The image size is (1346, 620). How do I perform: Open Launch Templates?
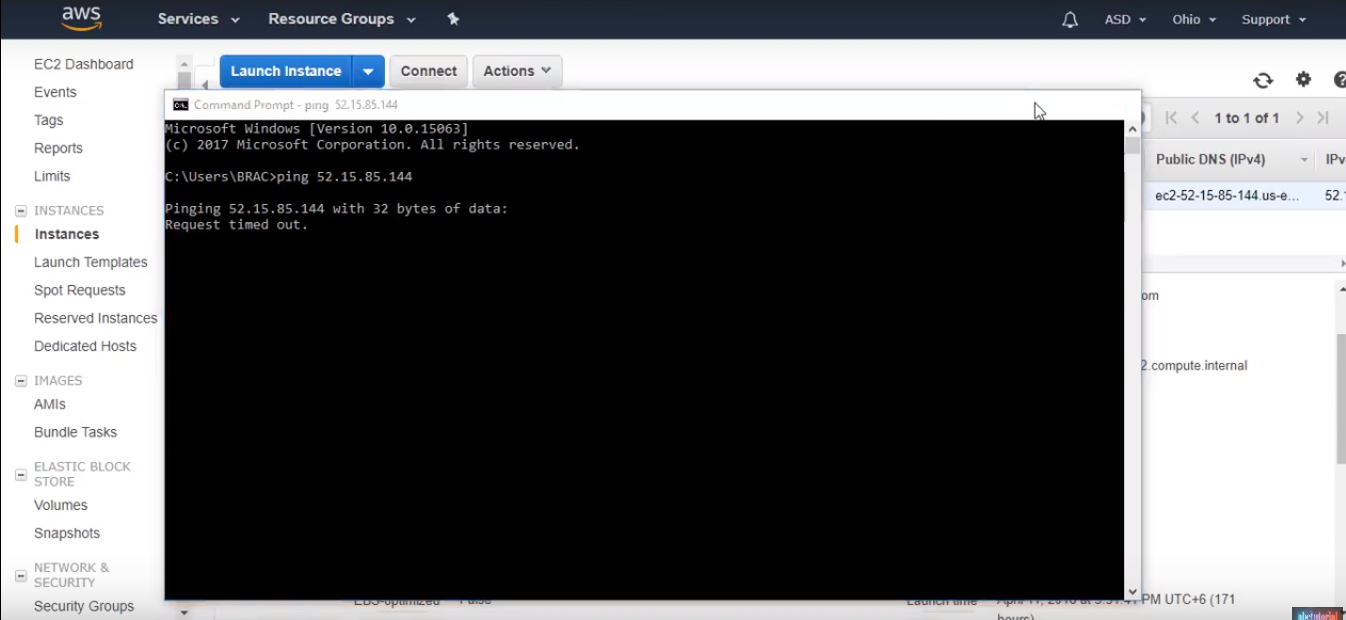[x=91, y=262]
